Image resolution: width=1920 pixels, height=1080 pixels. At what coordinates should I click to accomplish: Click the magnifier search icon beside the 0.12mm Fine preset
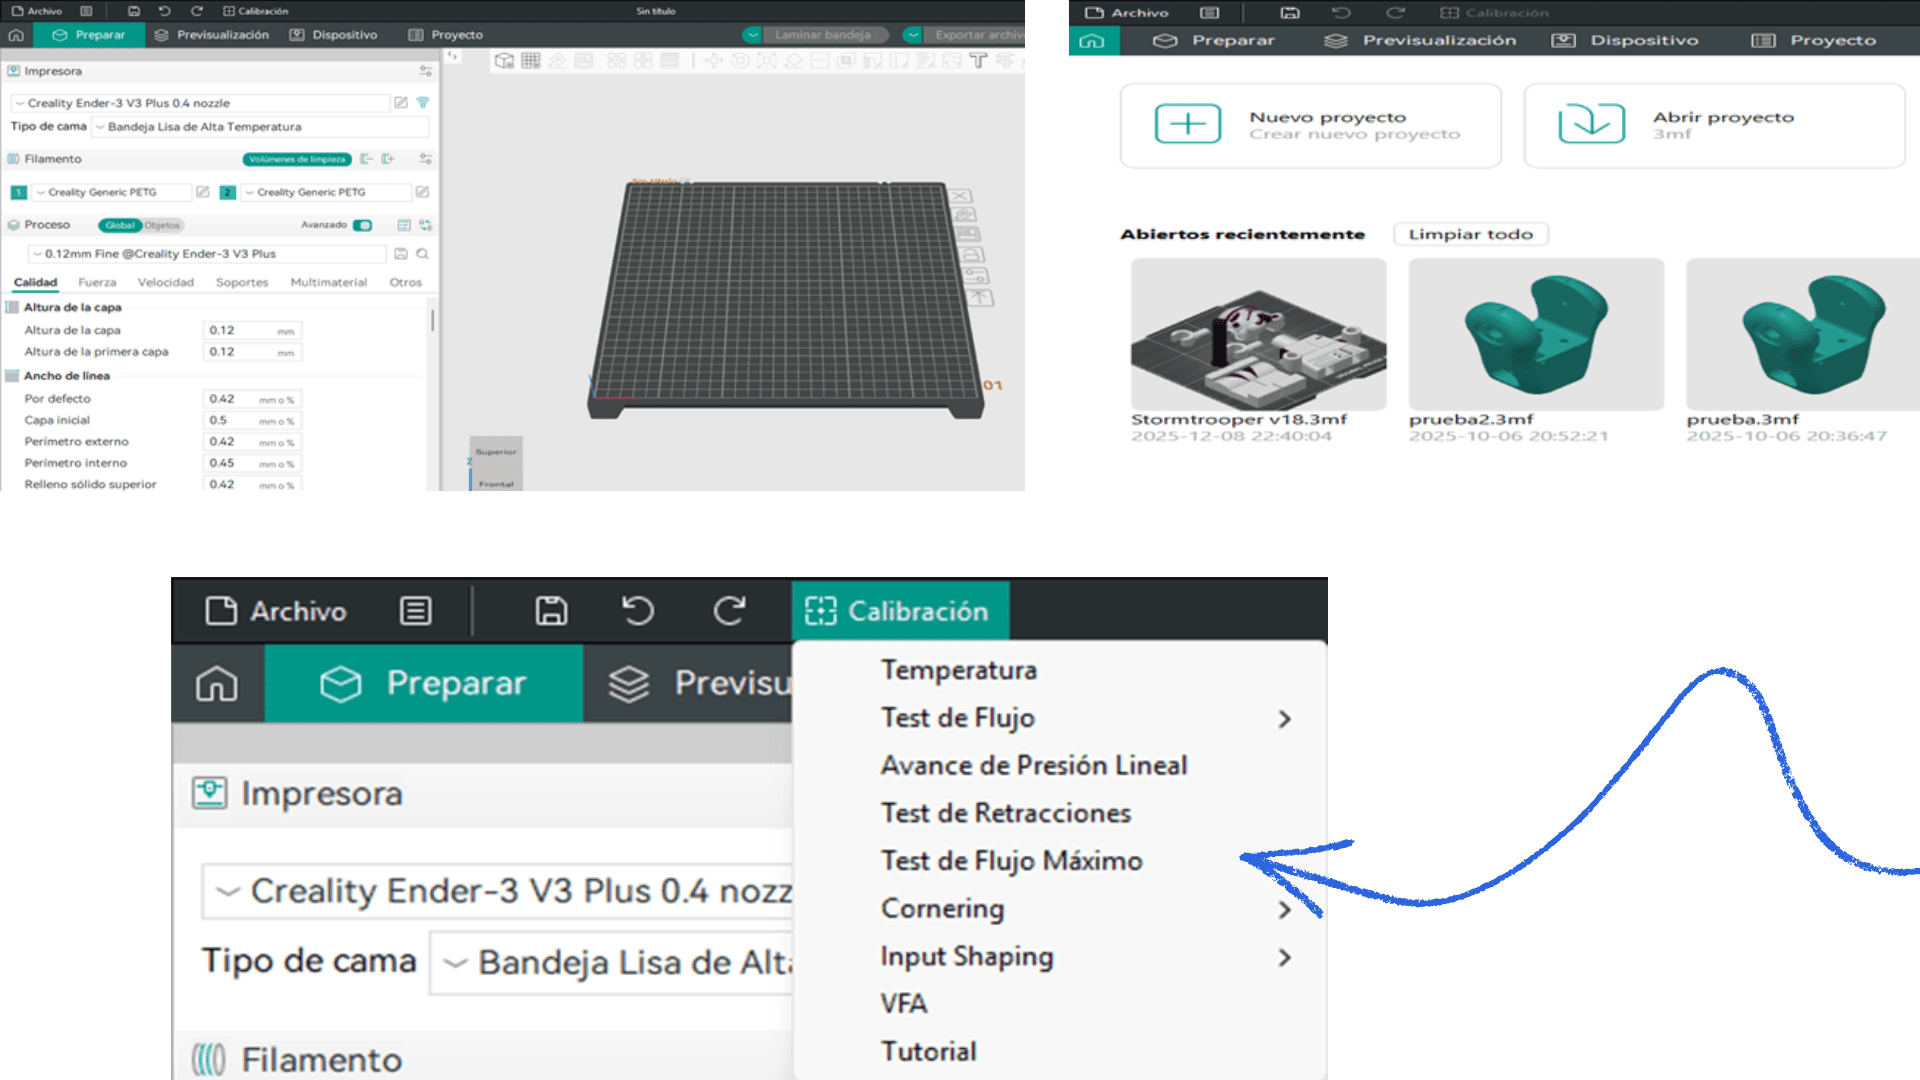(423, 254)
